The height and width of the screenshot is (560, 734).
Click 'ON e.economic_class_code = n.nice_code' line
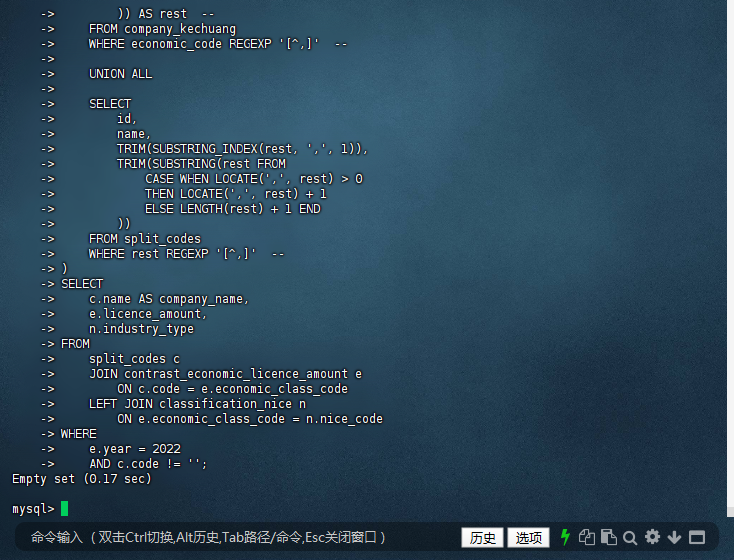(250, 419)
